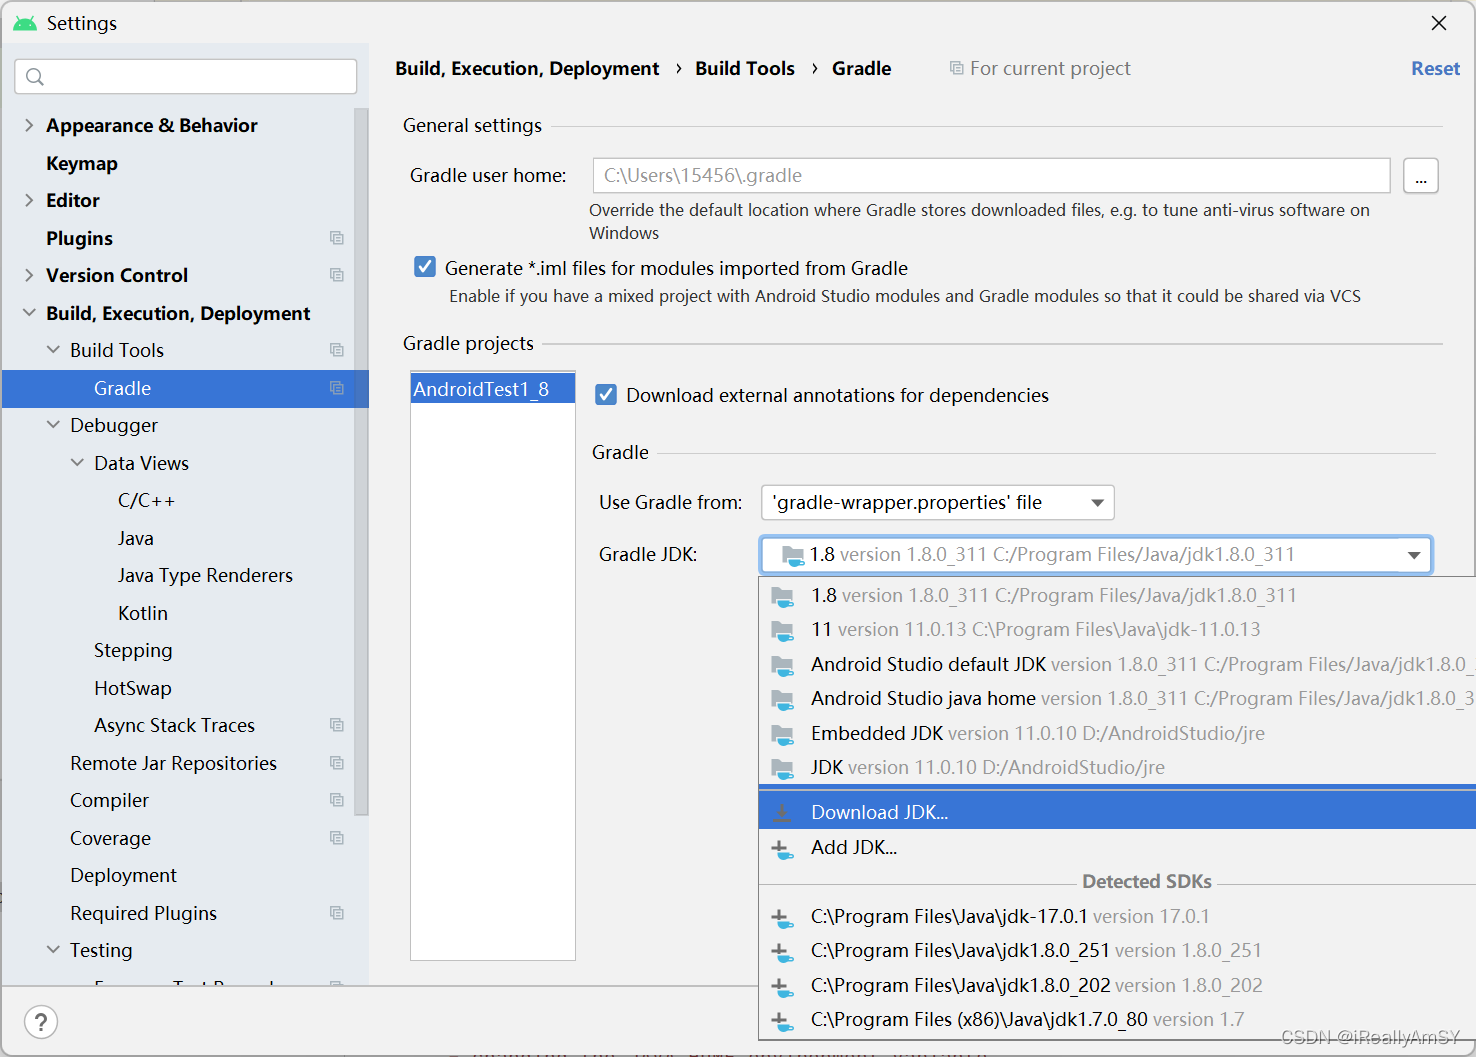Open the Stepping settings

tap(133, 650)
